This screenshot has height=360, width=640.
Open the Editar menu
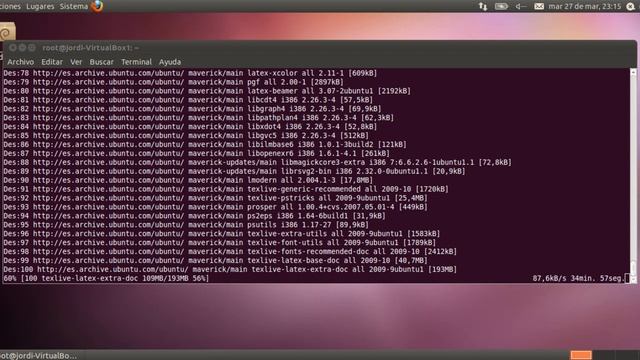(x=52, y=62)
